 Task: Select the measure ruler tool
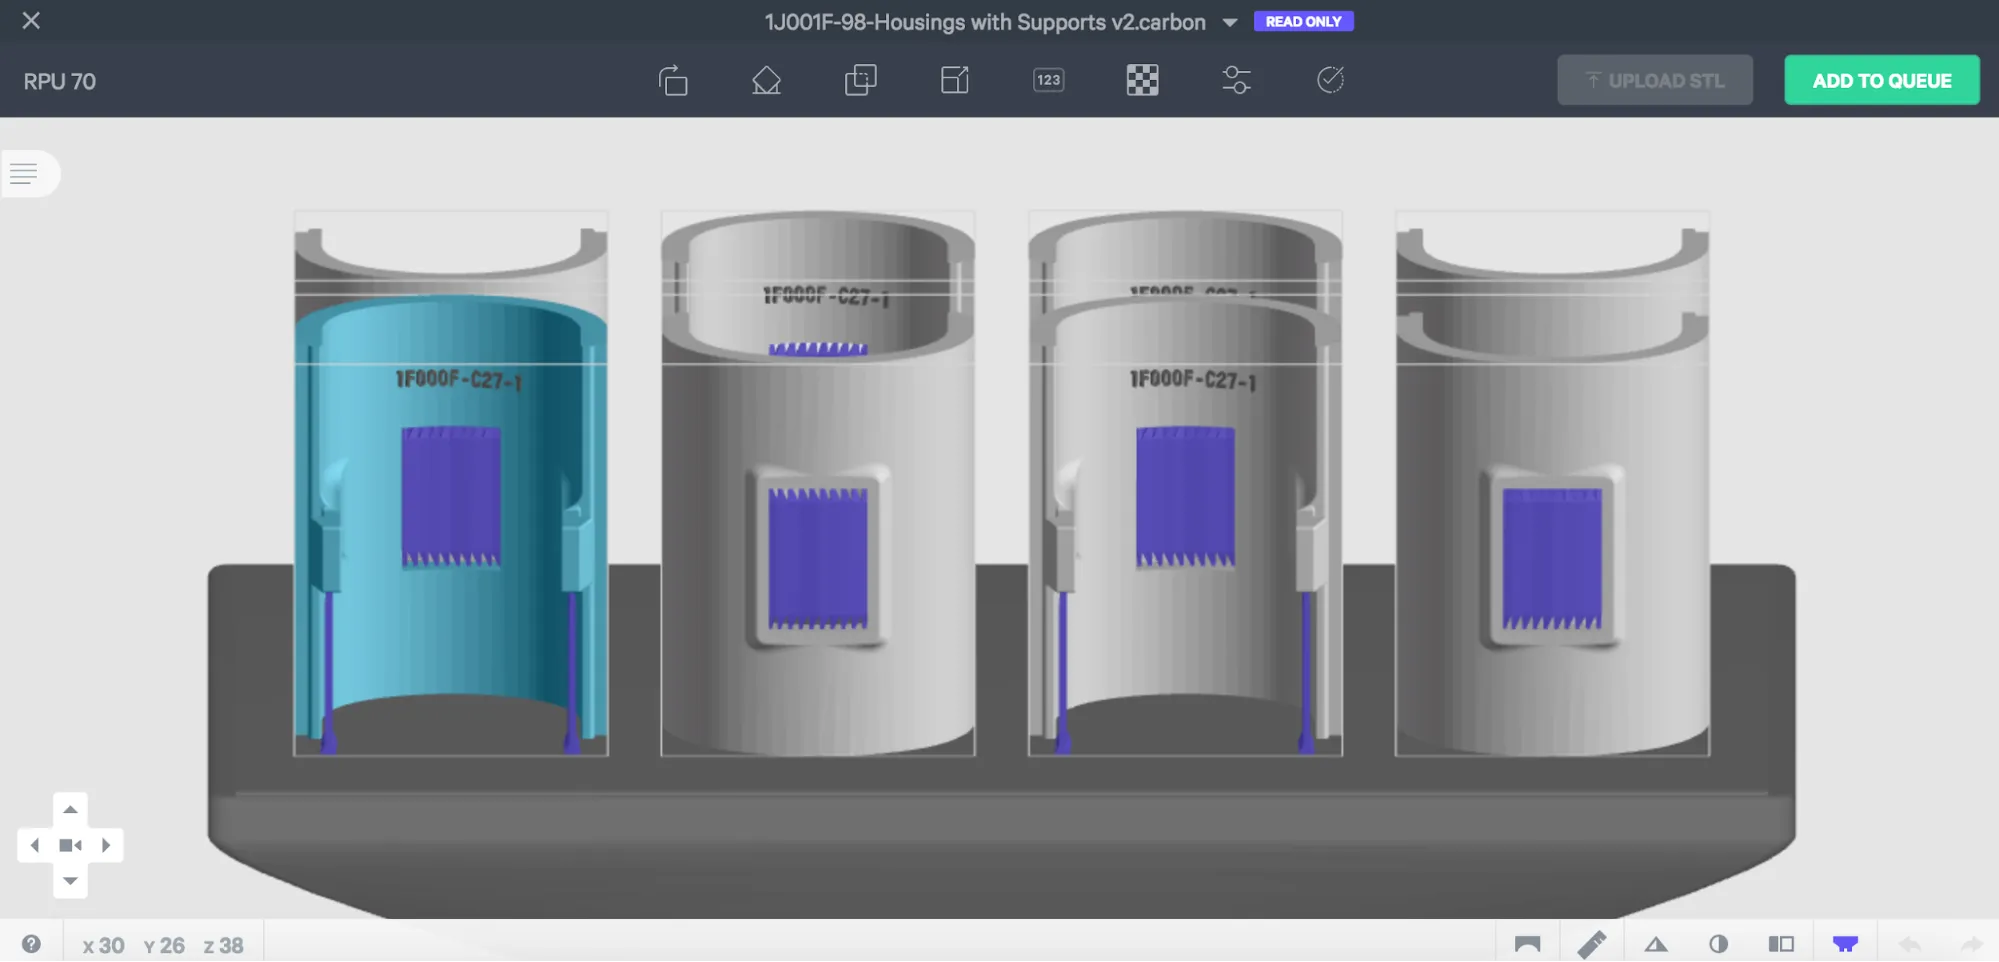coord(1591,944)
